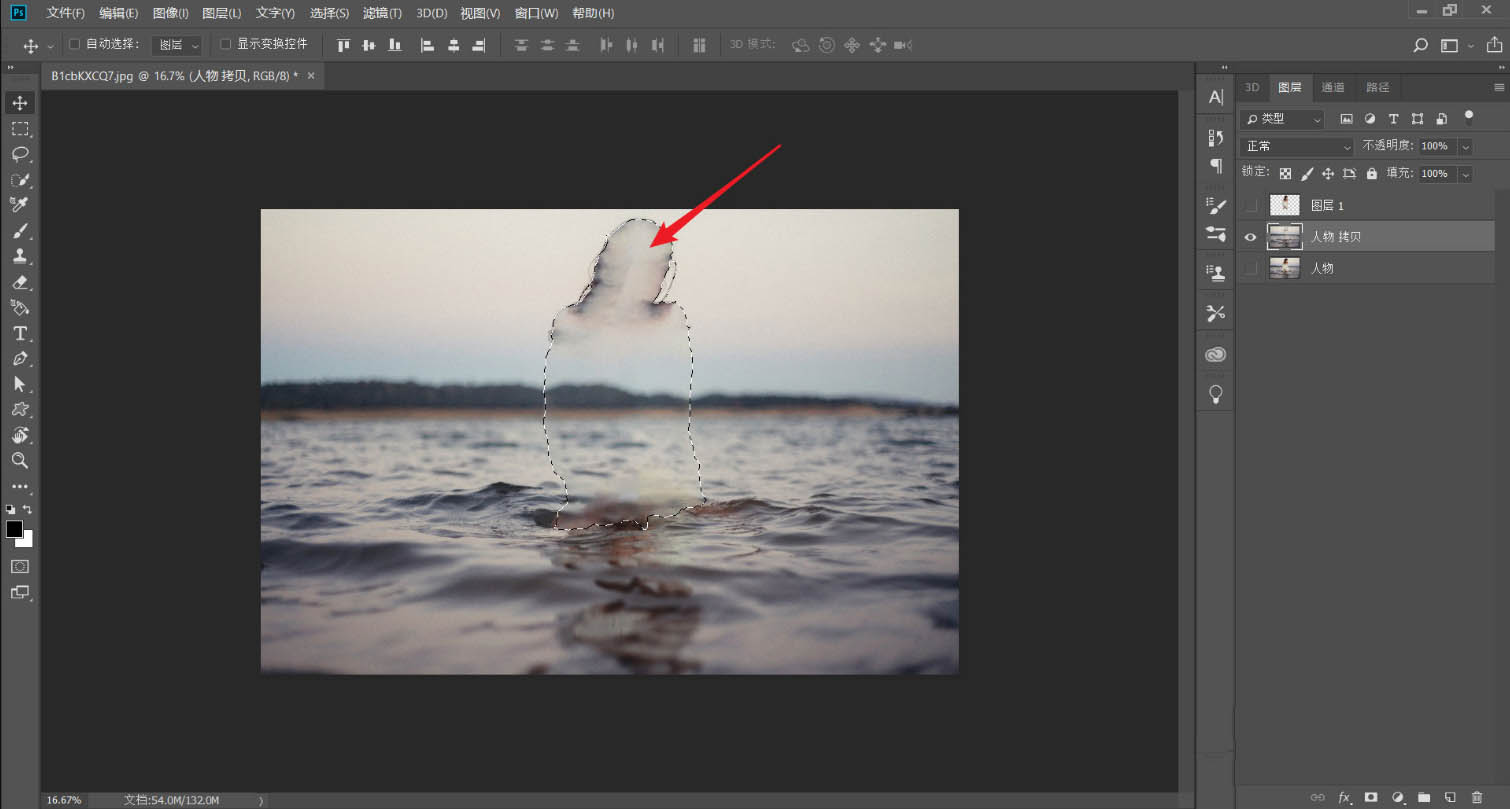Select the Brush tool
The height and width of the screenshot is (809, 1510).
click(x=20, y=231)
